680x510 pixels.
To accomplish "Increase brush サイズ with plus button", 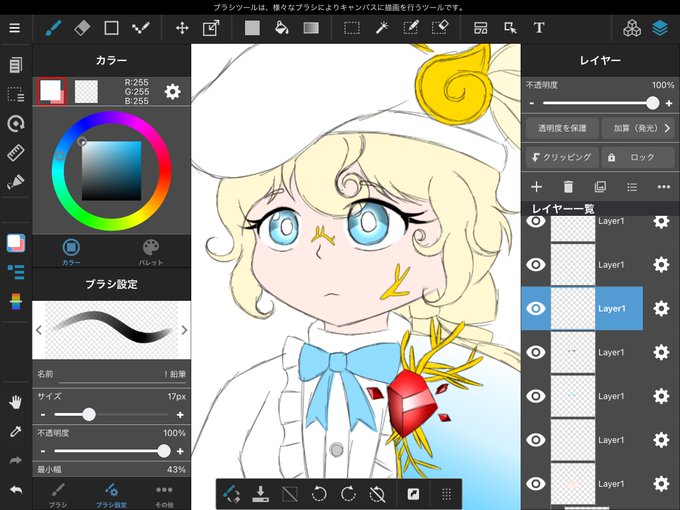I will pos(180,415).
